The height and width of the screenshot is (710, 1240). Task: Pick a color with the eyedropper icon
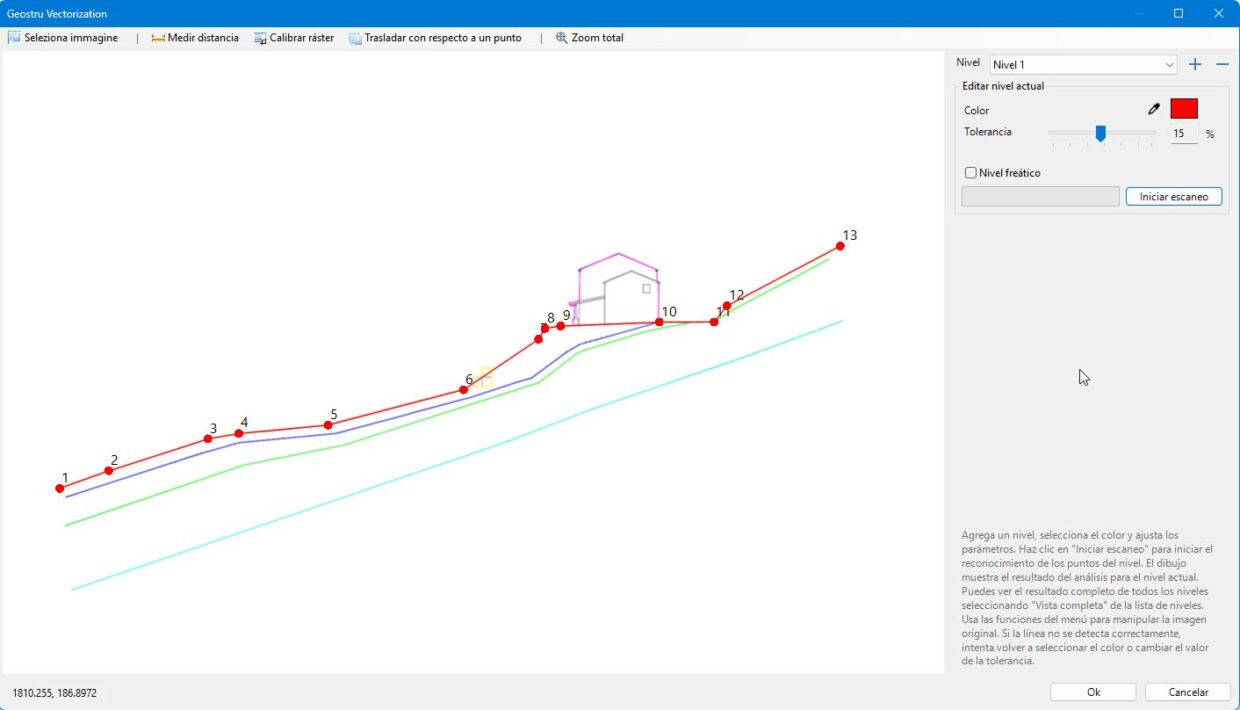point(1153,108)
